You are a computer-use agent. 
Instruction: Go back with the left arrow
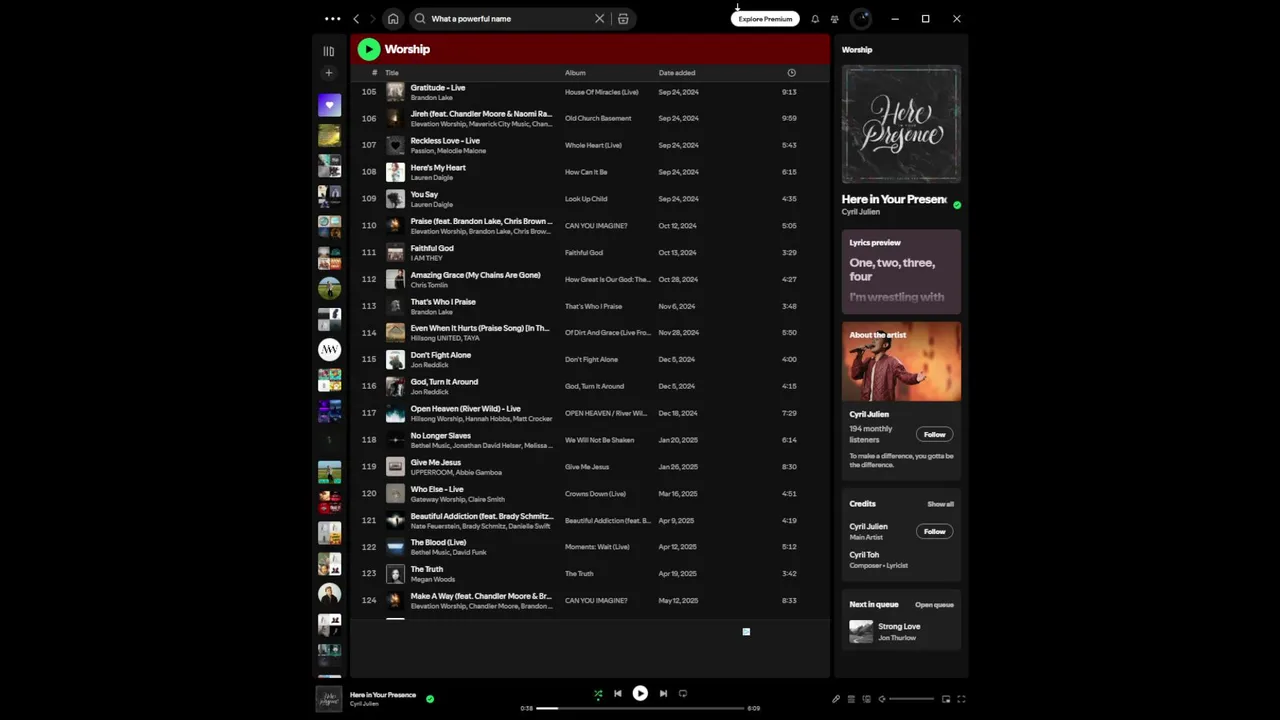tap(356, 19)
